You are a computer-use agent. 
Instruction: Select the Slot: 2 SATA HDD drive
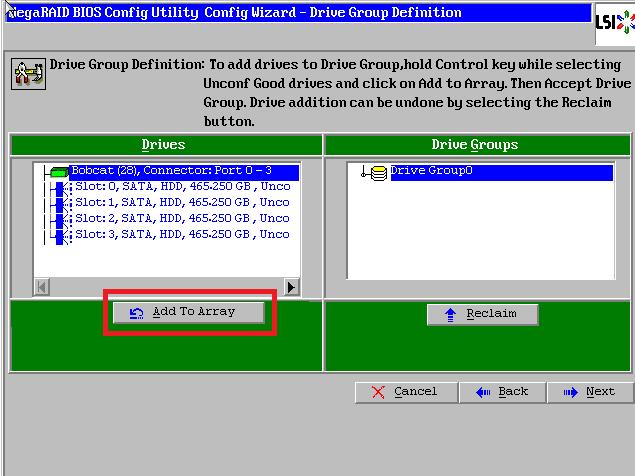coord(183,218)
